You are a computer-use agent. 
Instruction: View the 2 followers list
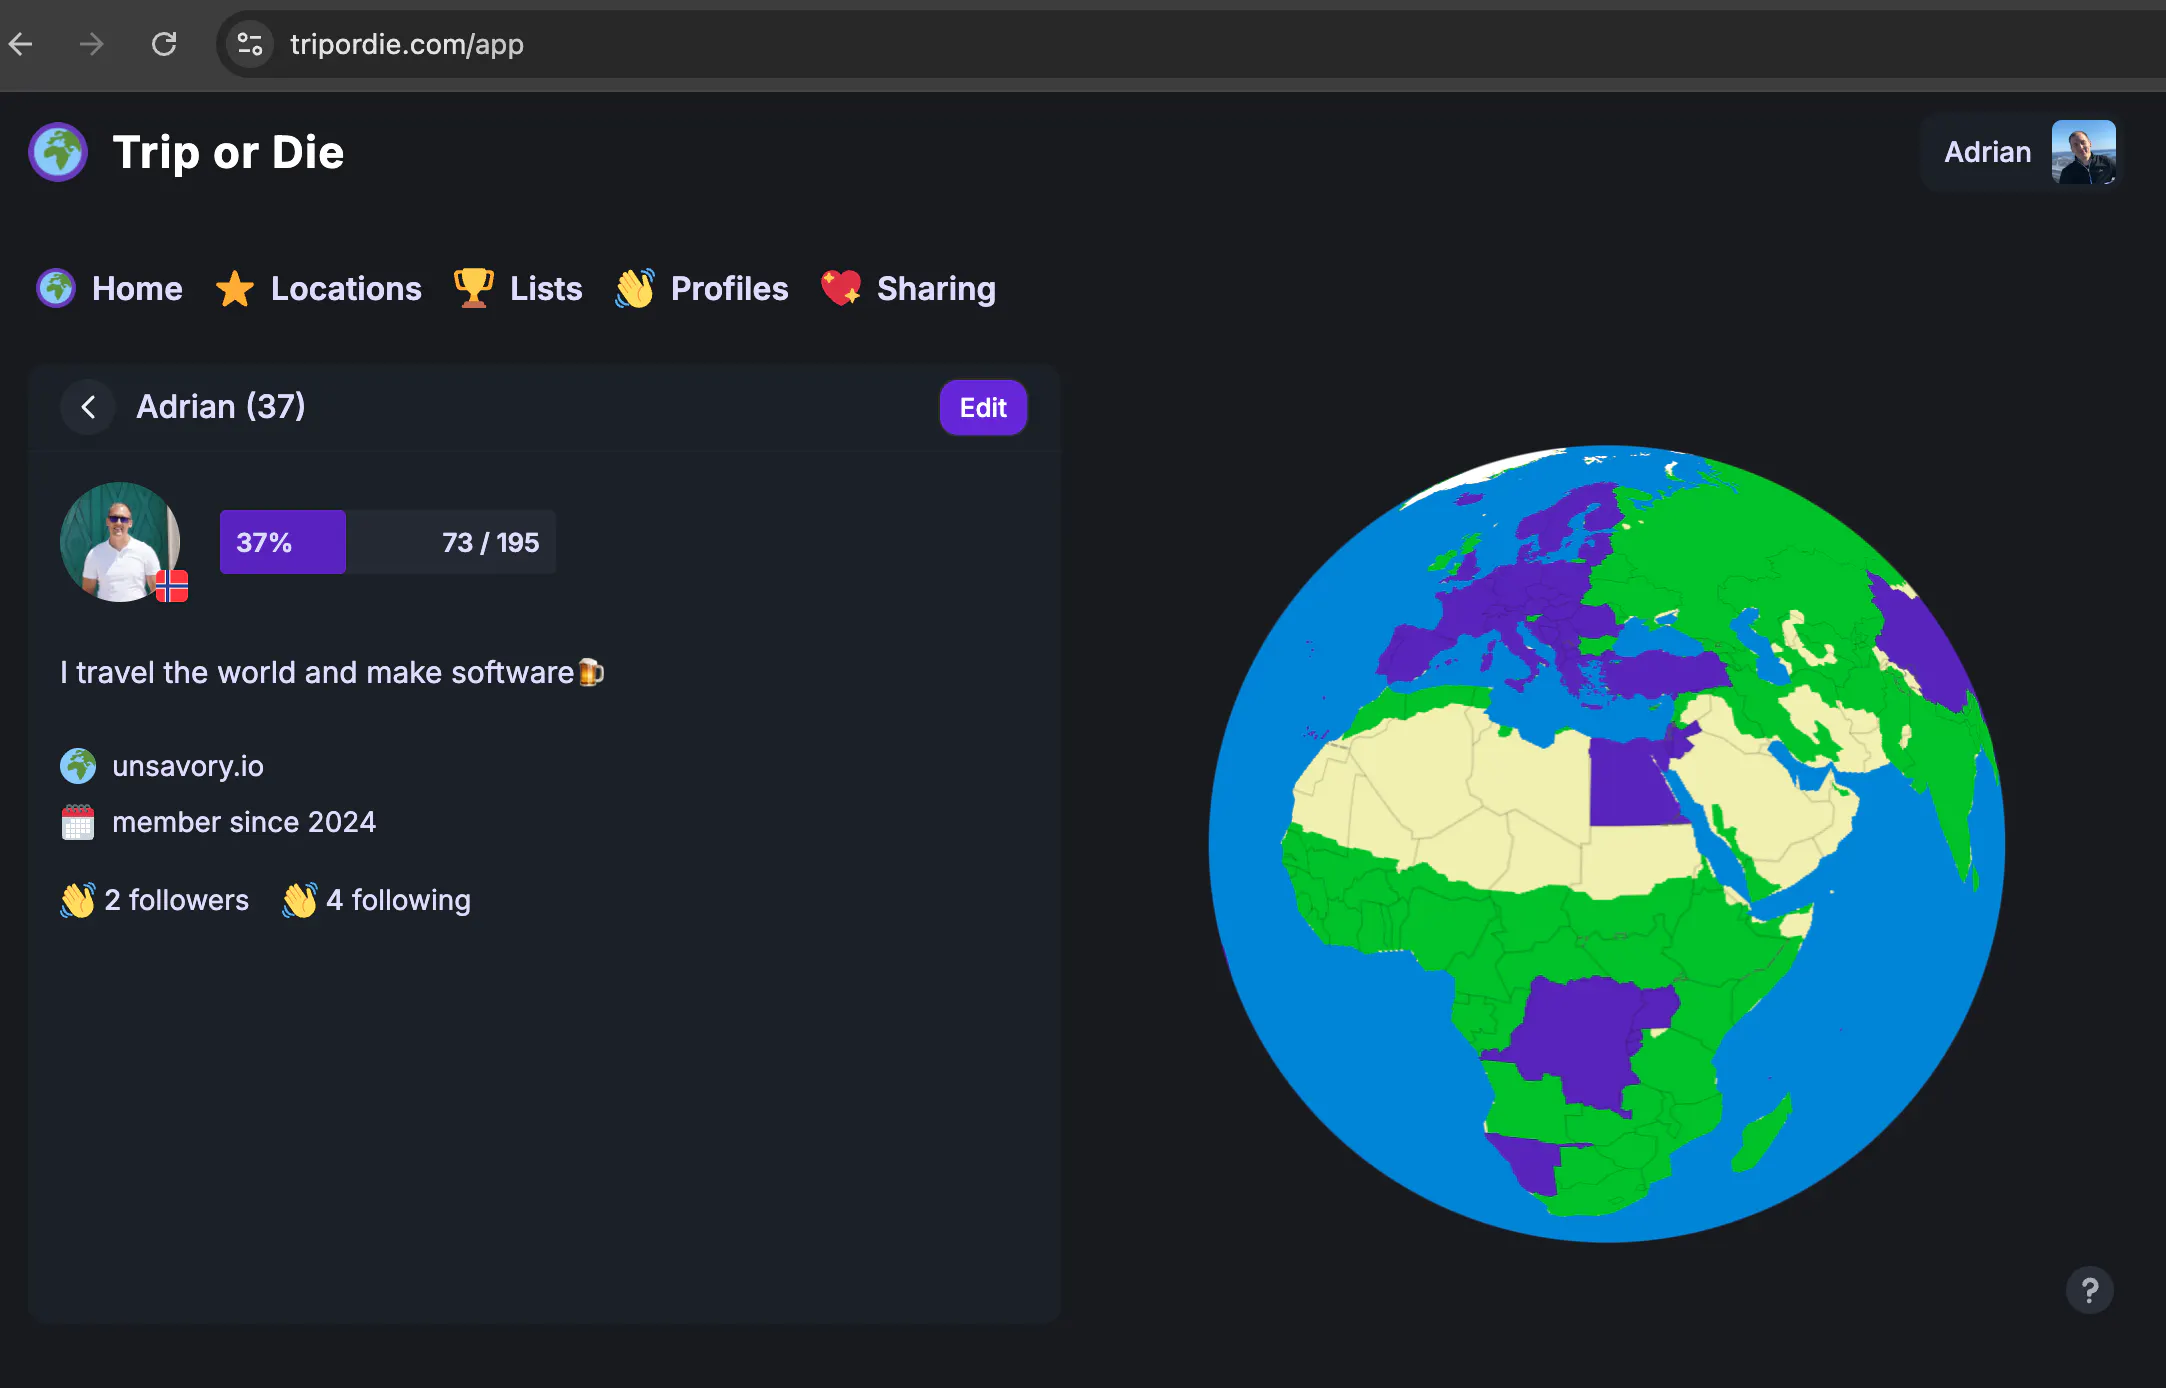tap(155, 900)
